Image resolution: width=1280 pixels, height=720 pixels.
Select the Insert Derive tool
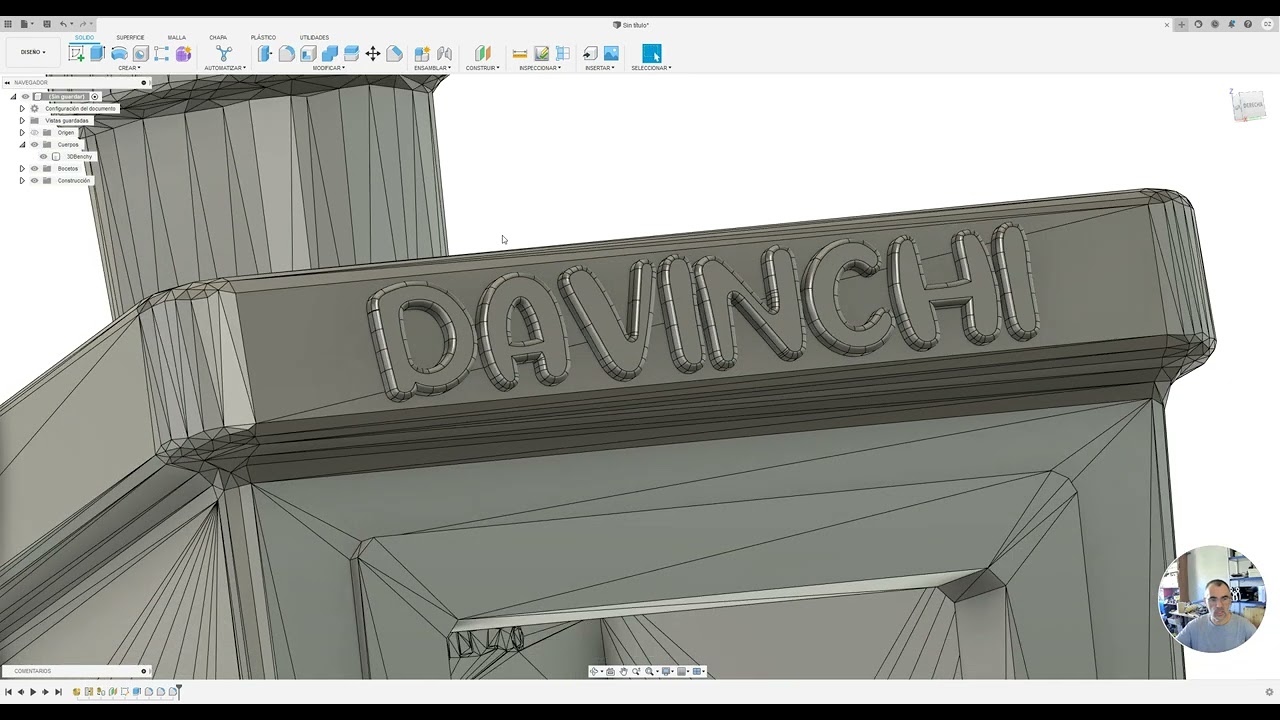590,53
